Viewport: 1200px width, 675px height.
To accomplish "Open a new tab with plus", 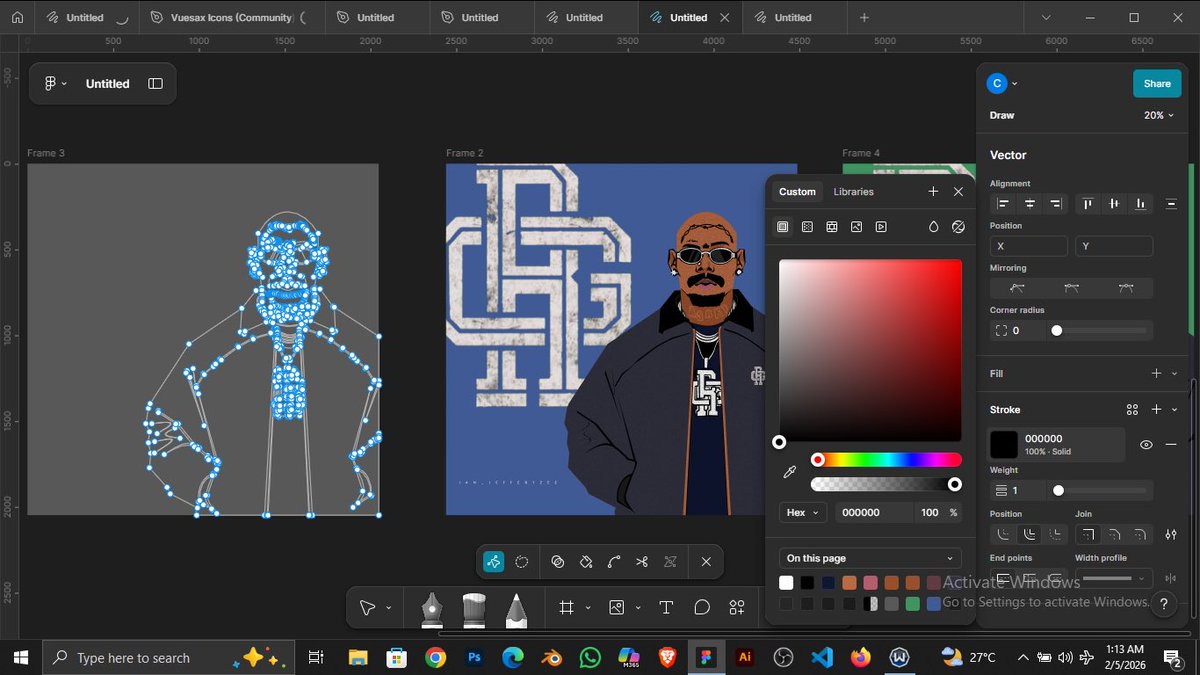I will tap(864, 17).
